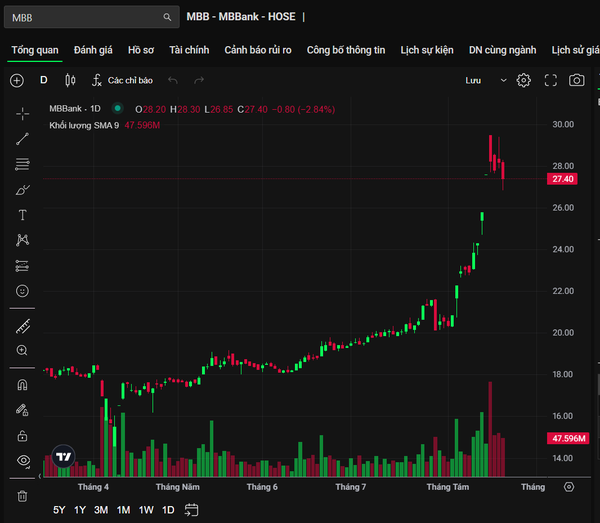Open time axis settings target icon

[569, 487]
